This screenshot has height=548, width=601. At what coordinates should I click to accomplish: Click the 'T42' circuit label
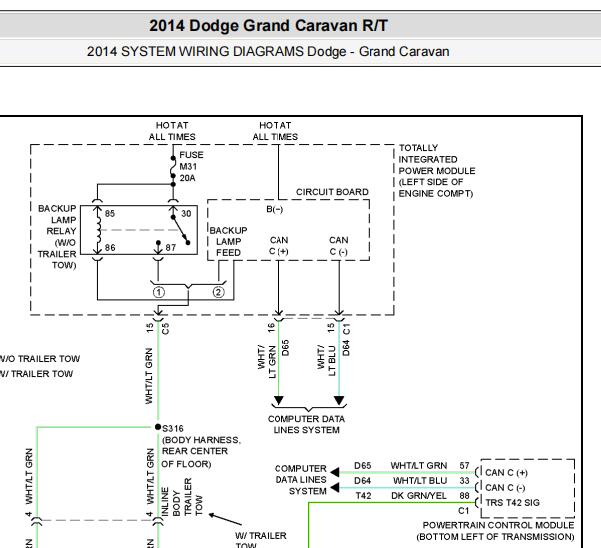tap(363, 495)
